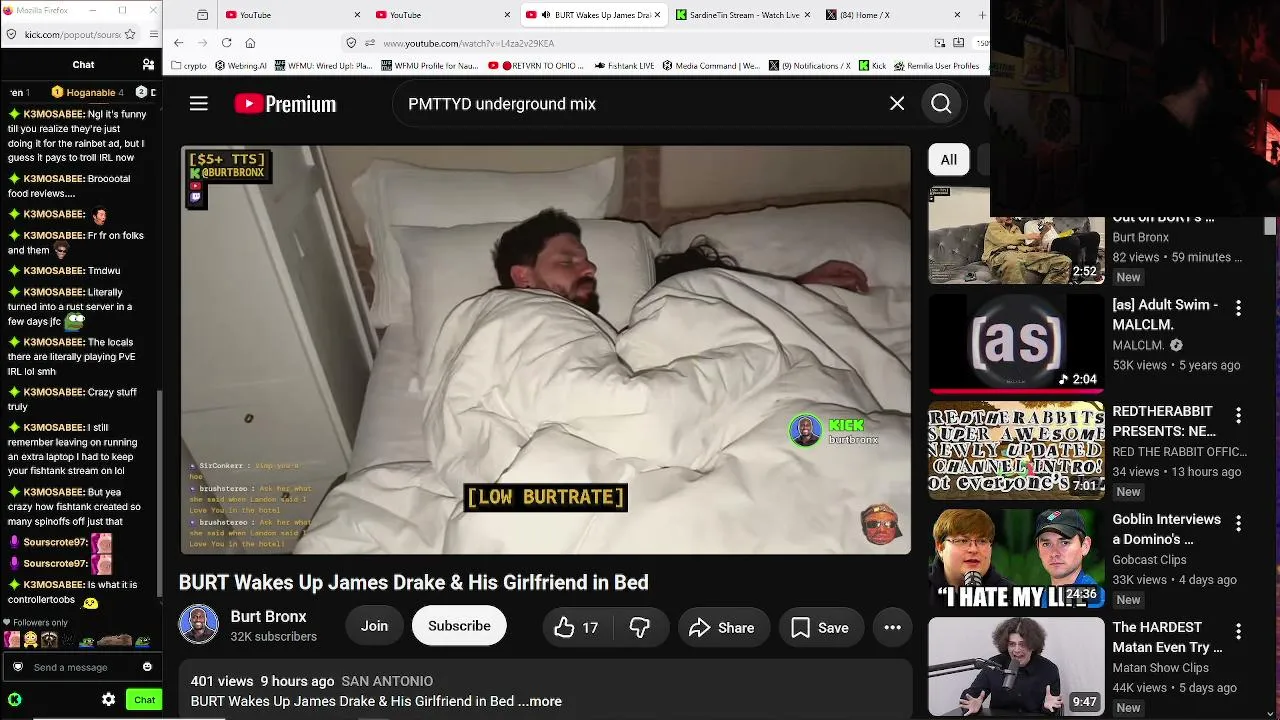Share the current YouTube video
The width and height of the screenshot is (1280, 720).
coord(722,627)
